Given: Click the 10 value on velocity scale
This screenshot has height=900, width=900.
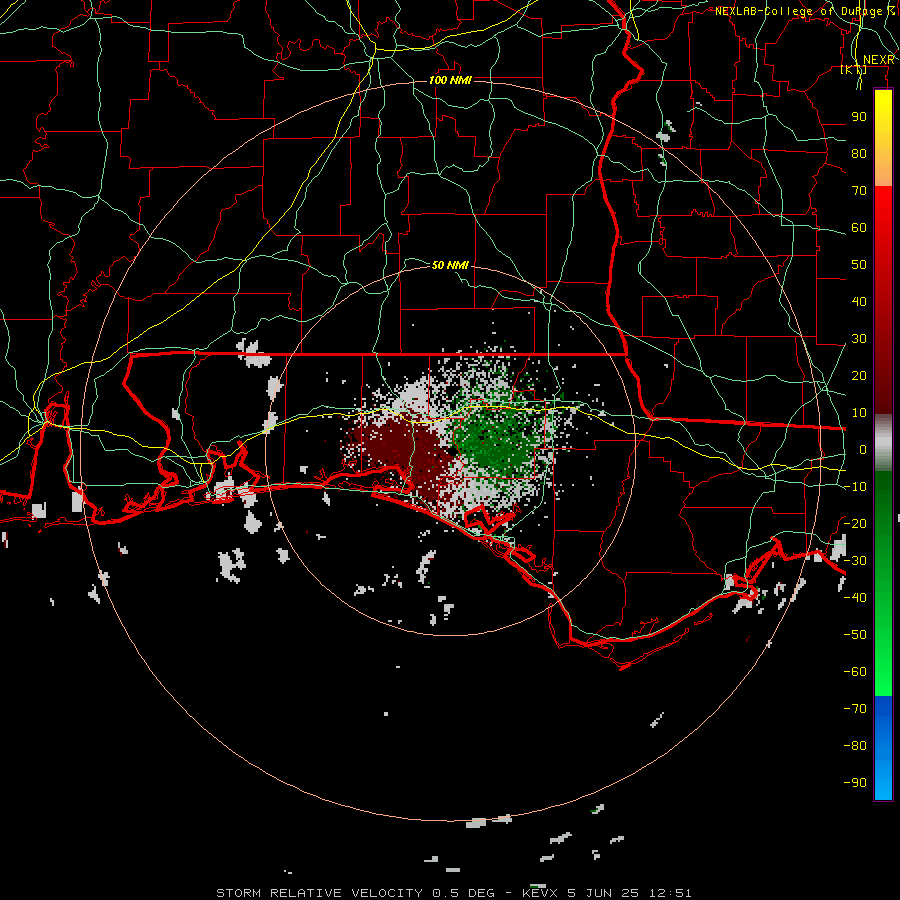Looking at the screenshot, I should (x=859, y=413).
